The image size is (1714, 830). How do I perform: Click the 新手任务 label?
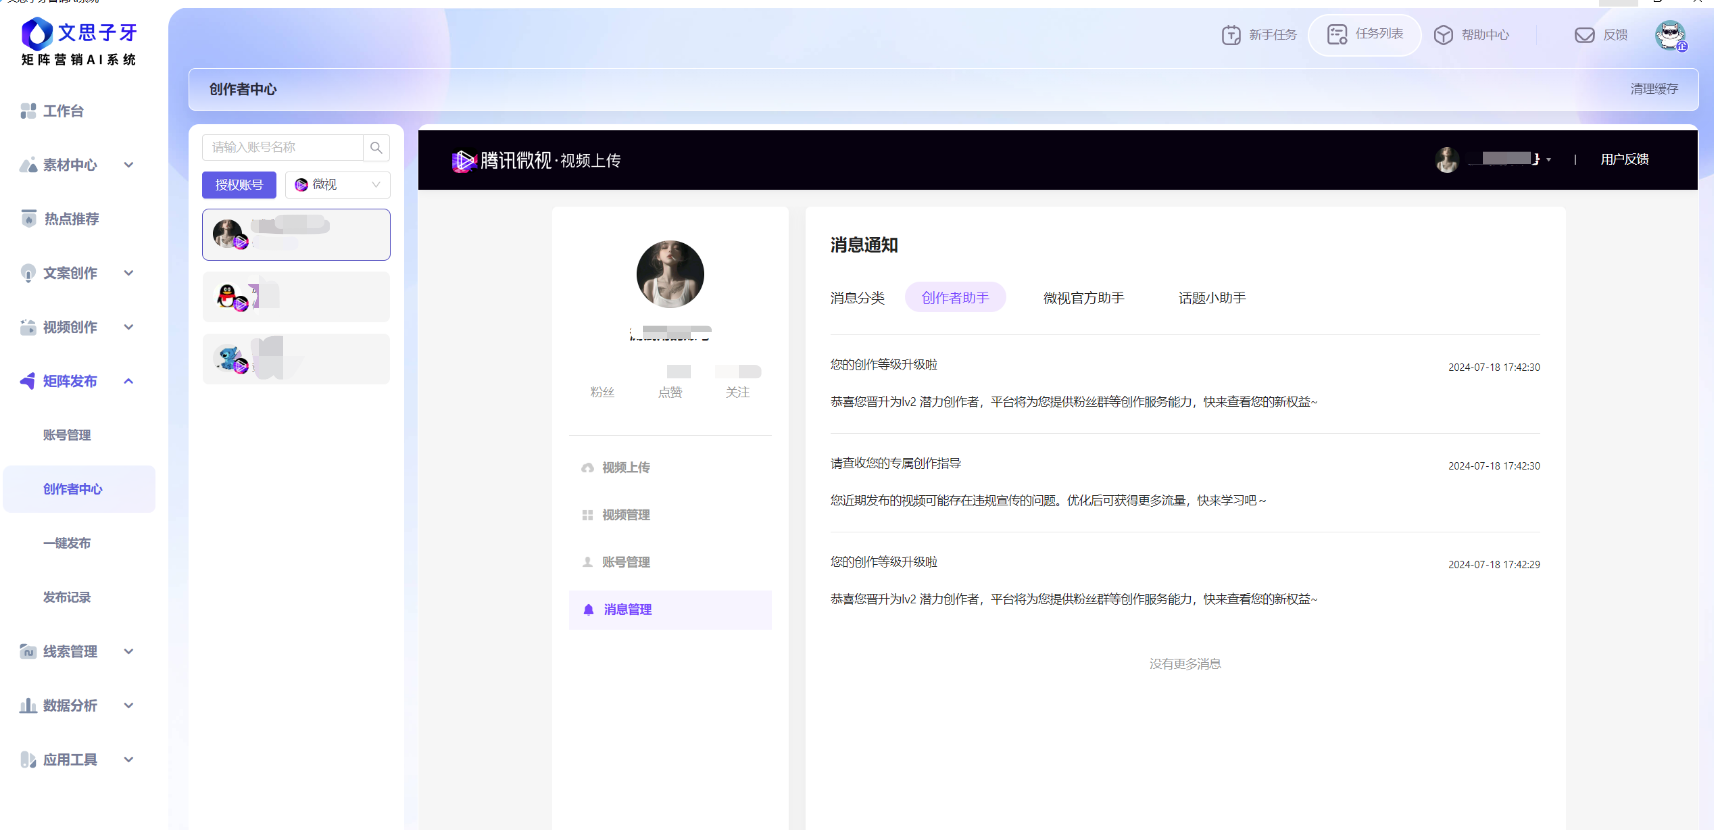pyautogui.click(x=1273, y=35)
